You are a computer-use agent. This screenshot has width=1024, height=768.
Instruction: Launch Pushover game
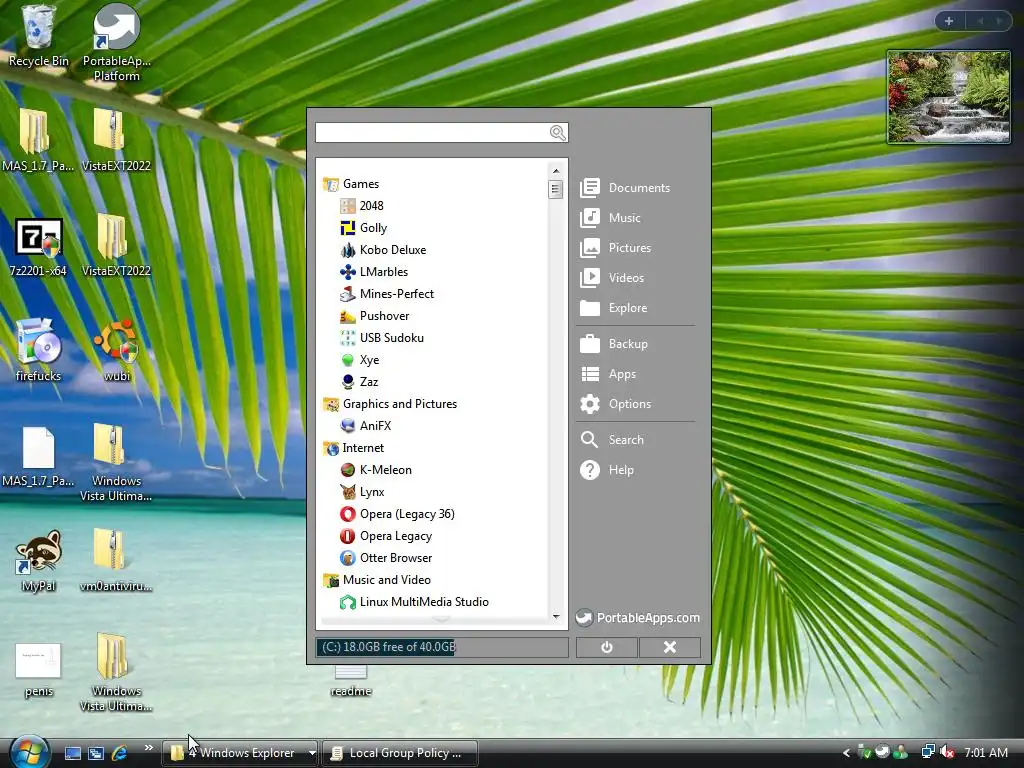(x=374, y=316)
